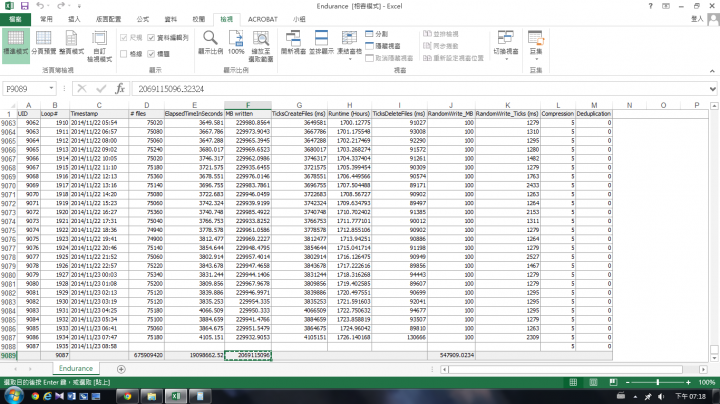Expand the Name Box dropdown

[51, 88]
